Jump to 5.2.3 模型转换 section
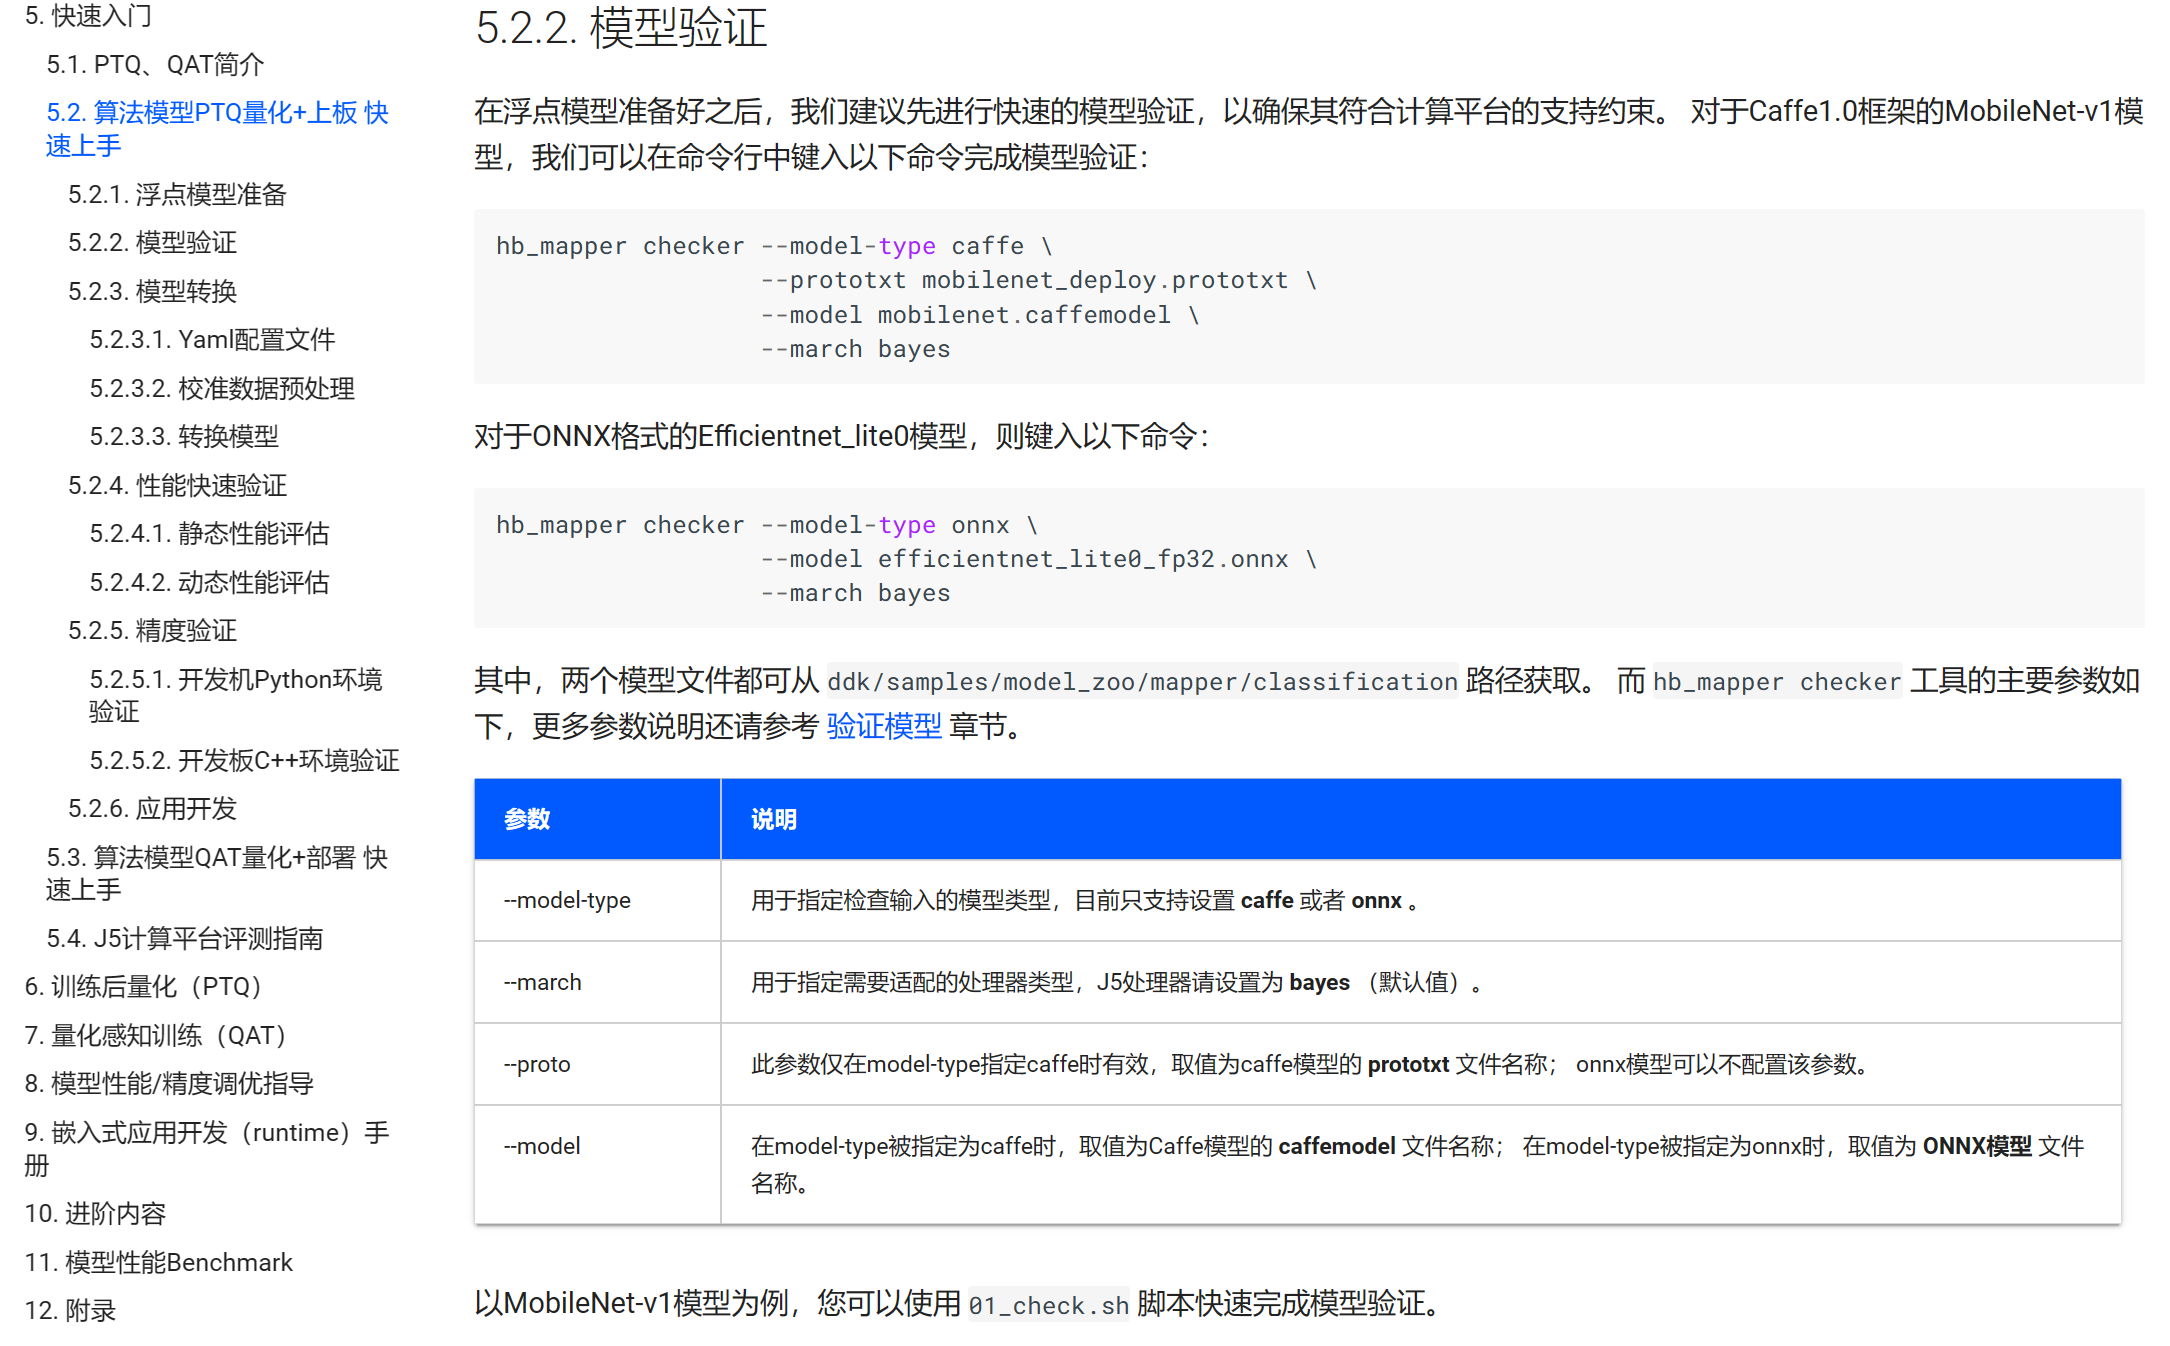 click(x=152, y=291)
